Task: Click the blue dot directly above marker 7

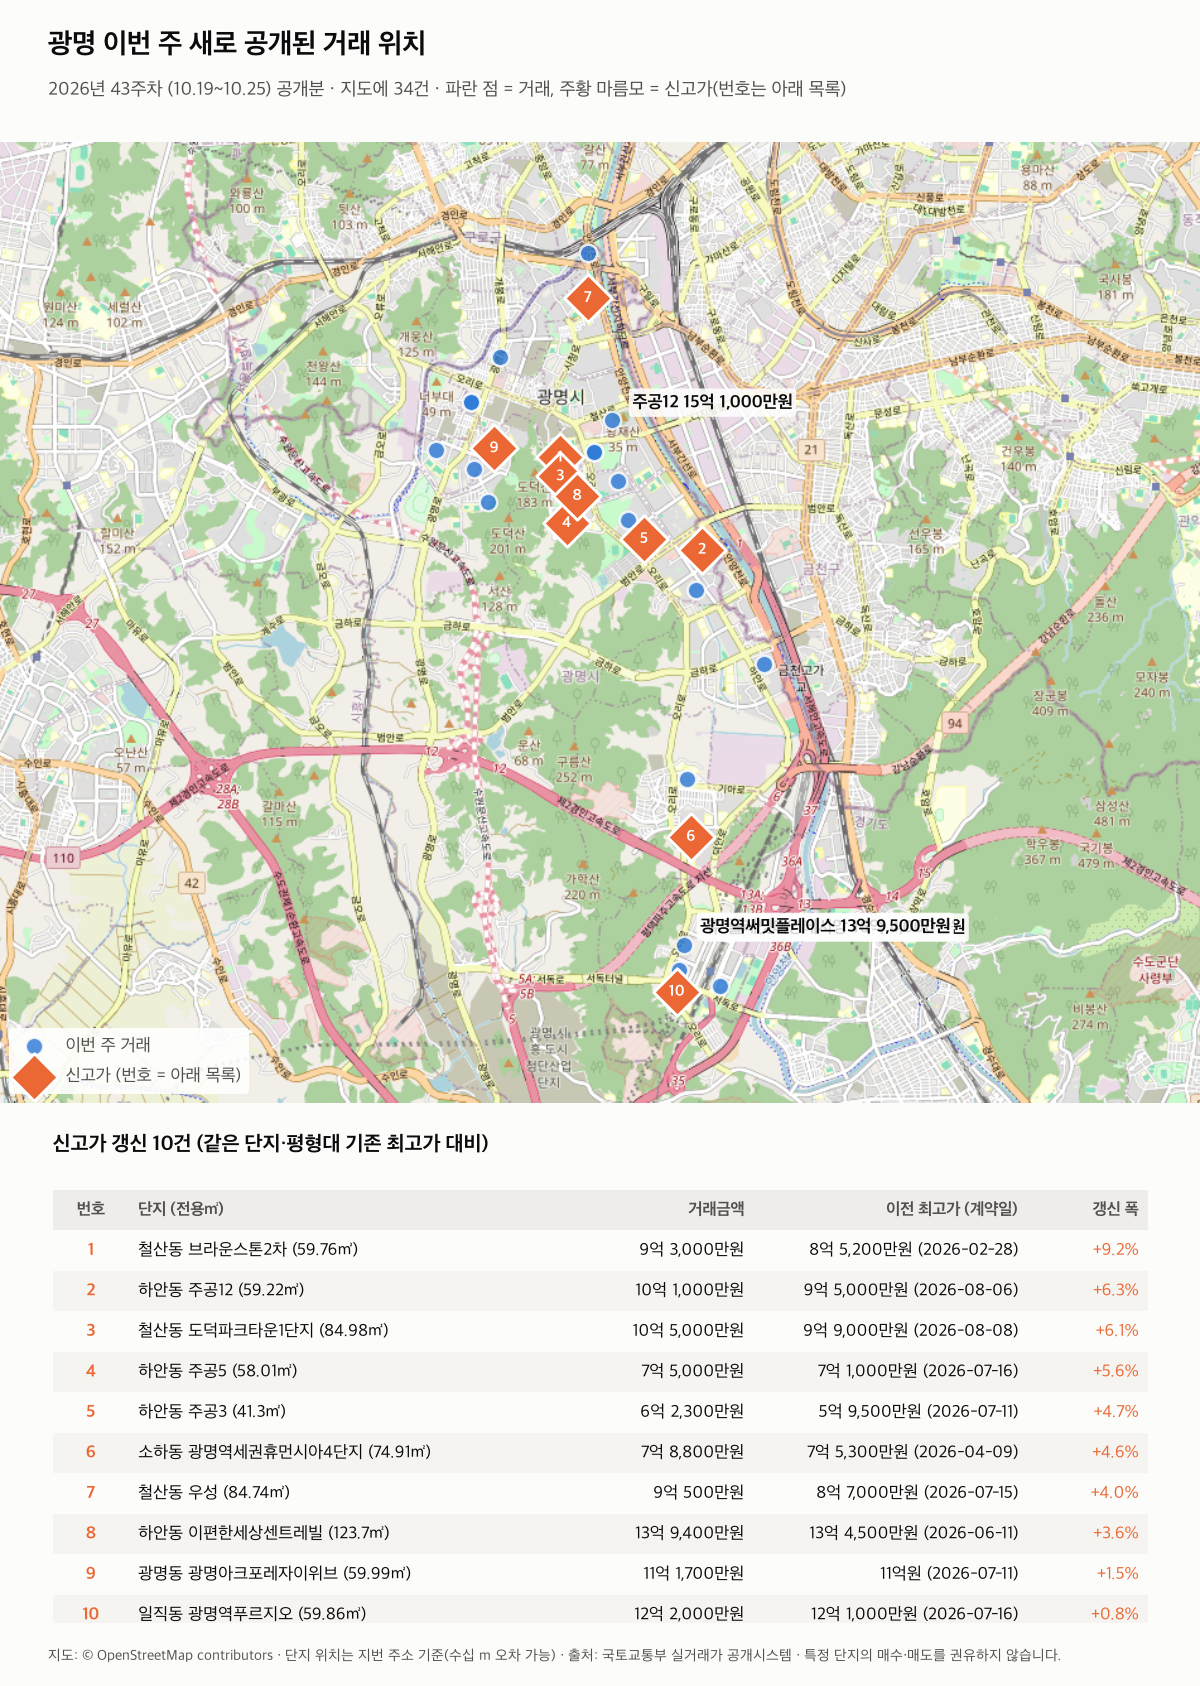Action: [x=589, y=253]
